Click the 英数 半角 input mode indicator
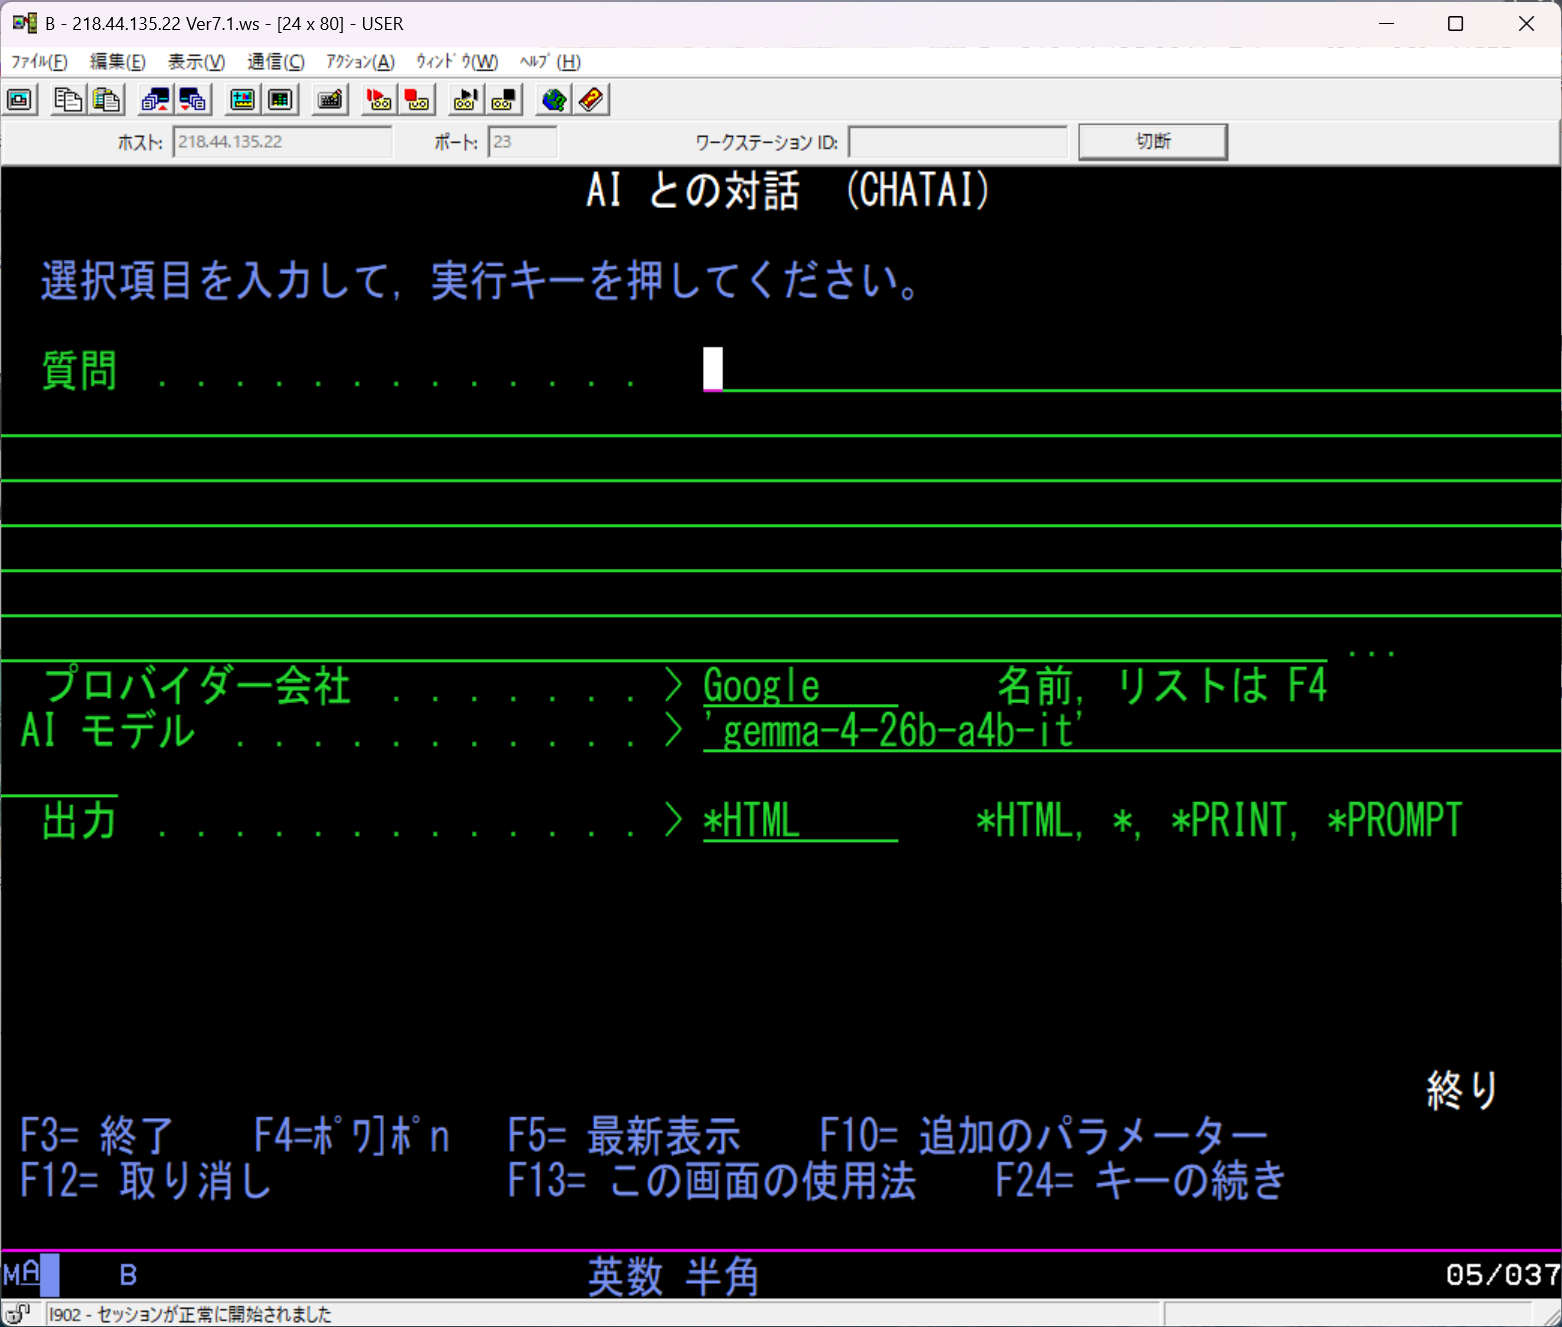Viewport: 1562px width, 1327px height. click(673, 1276)
